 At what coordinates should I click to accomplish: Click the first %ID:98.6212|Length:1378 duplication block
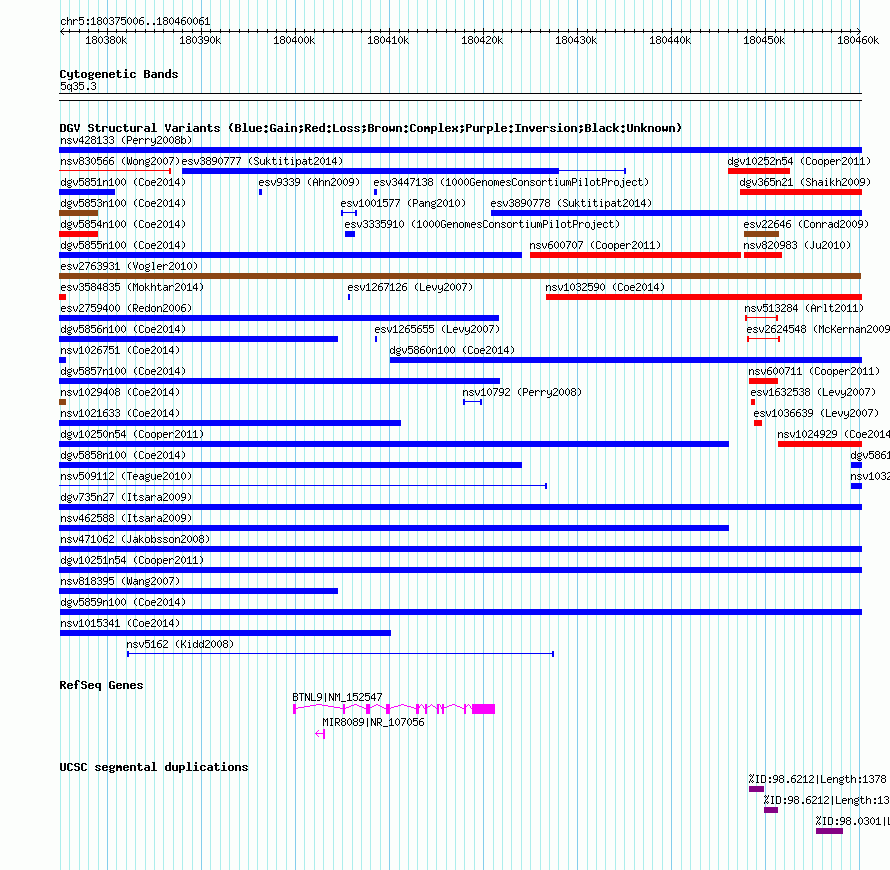click(x=756, y=789)
